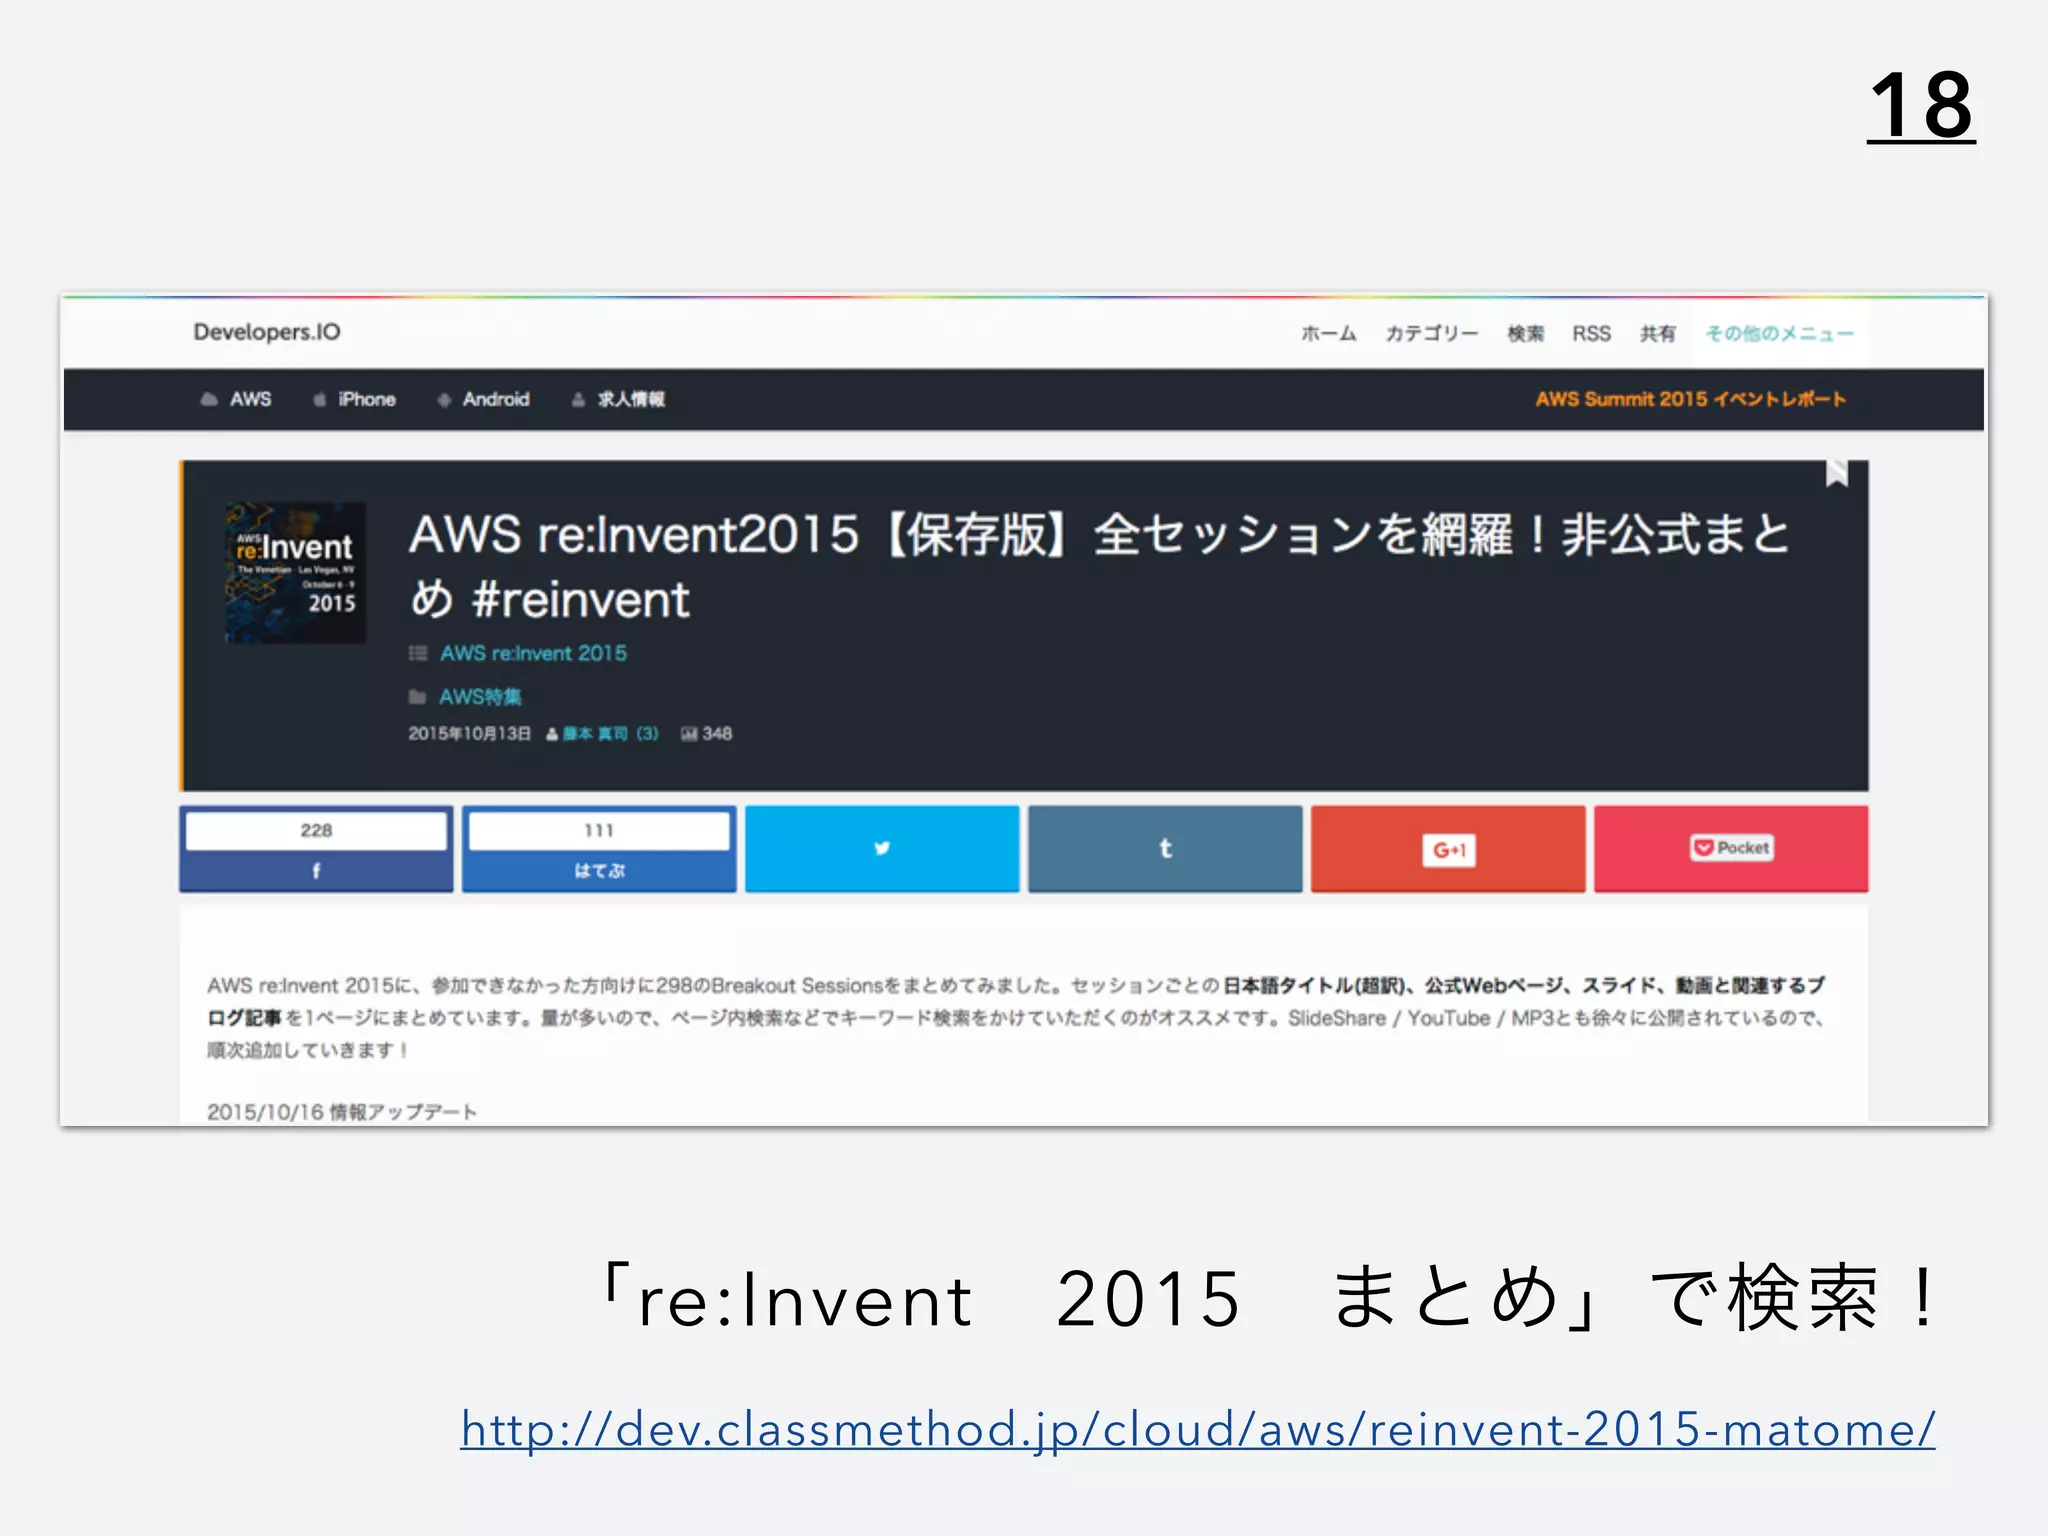Screen dimensions: 2048x1536
Task: Click the Facebook share count 228
Action: point(316,830)
